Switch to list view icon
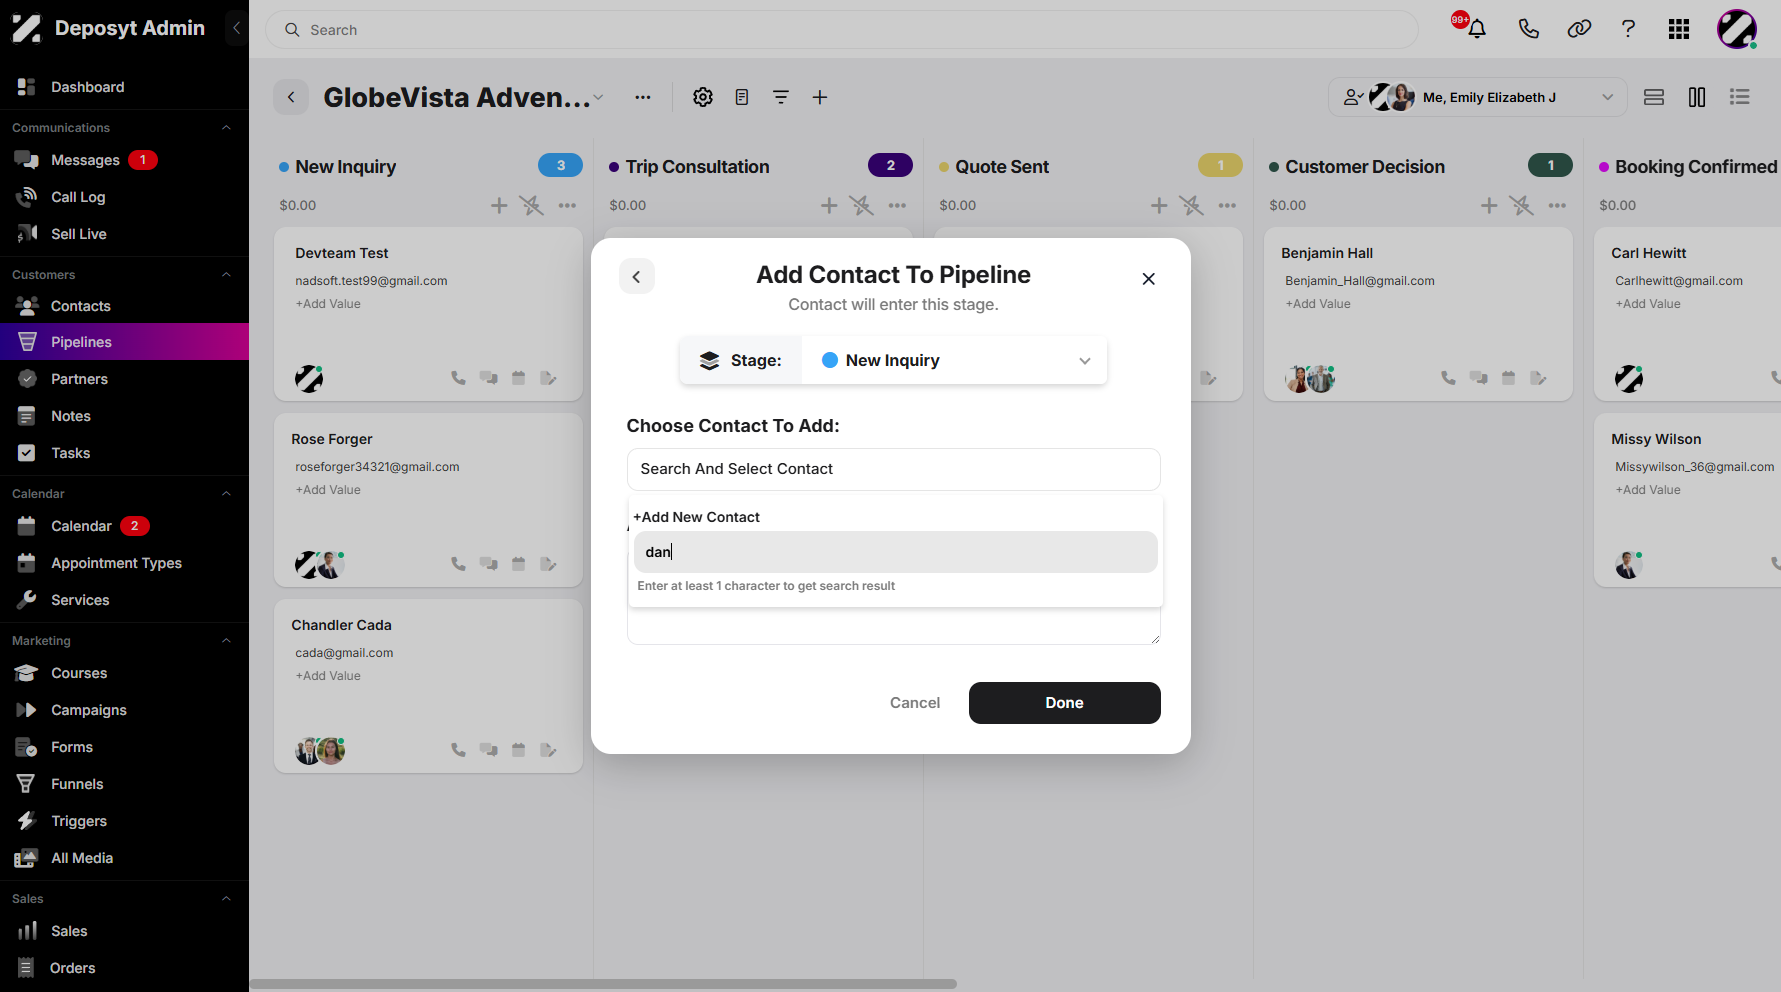The height and width of the screenshot is (992, 1781). pyautogui.click(x=1740, y=97)
